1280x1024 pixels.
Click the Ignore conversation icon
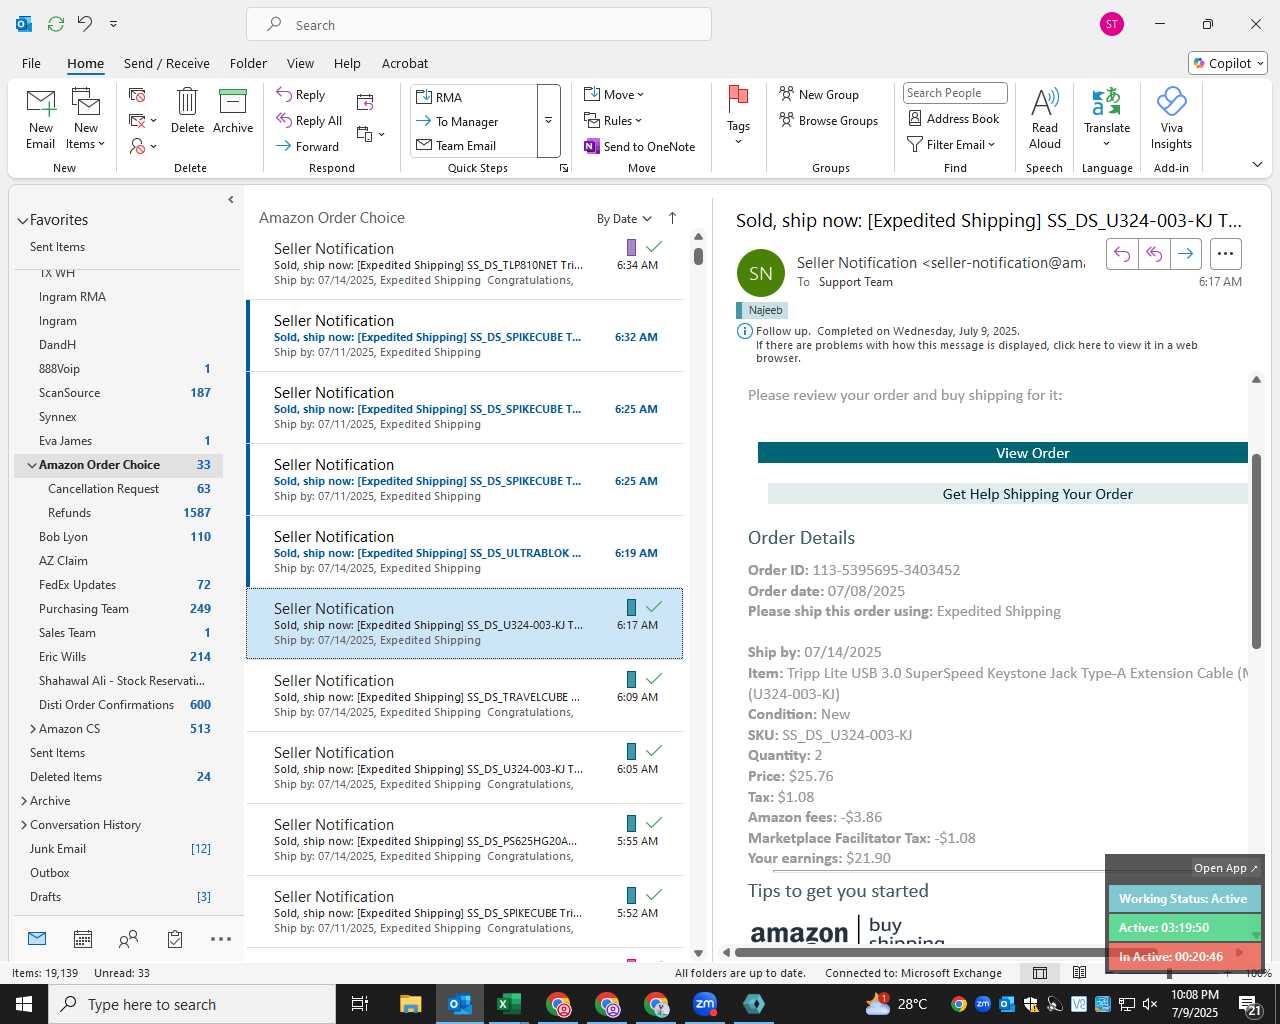pyautogui.click(x=138, y=95)
